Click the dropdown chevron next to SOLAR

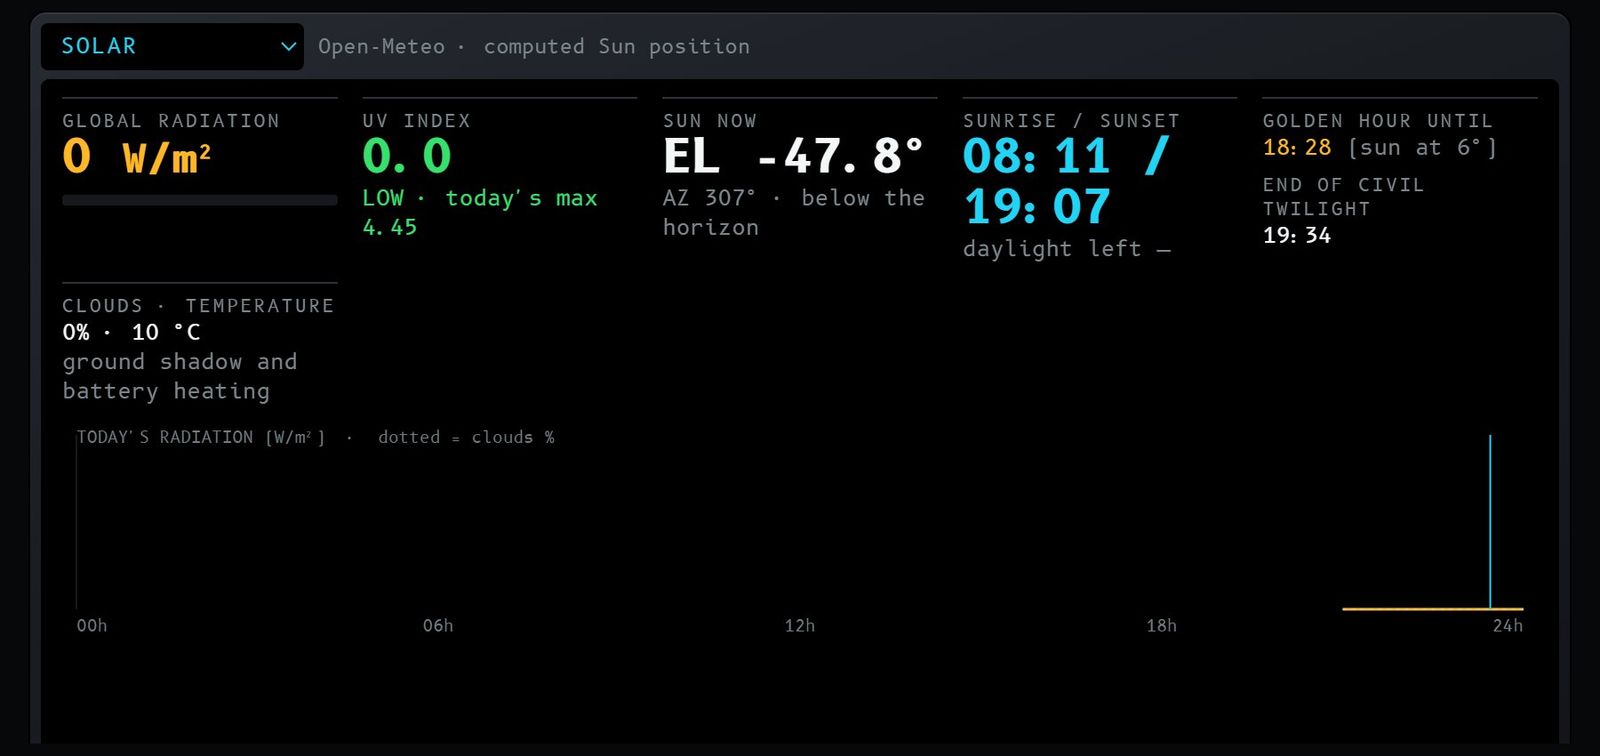point(288,47)
